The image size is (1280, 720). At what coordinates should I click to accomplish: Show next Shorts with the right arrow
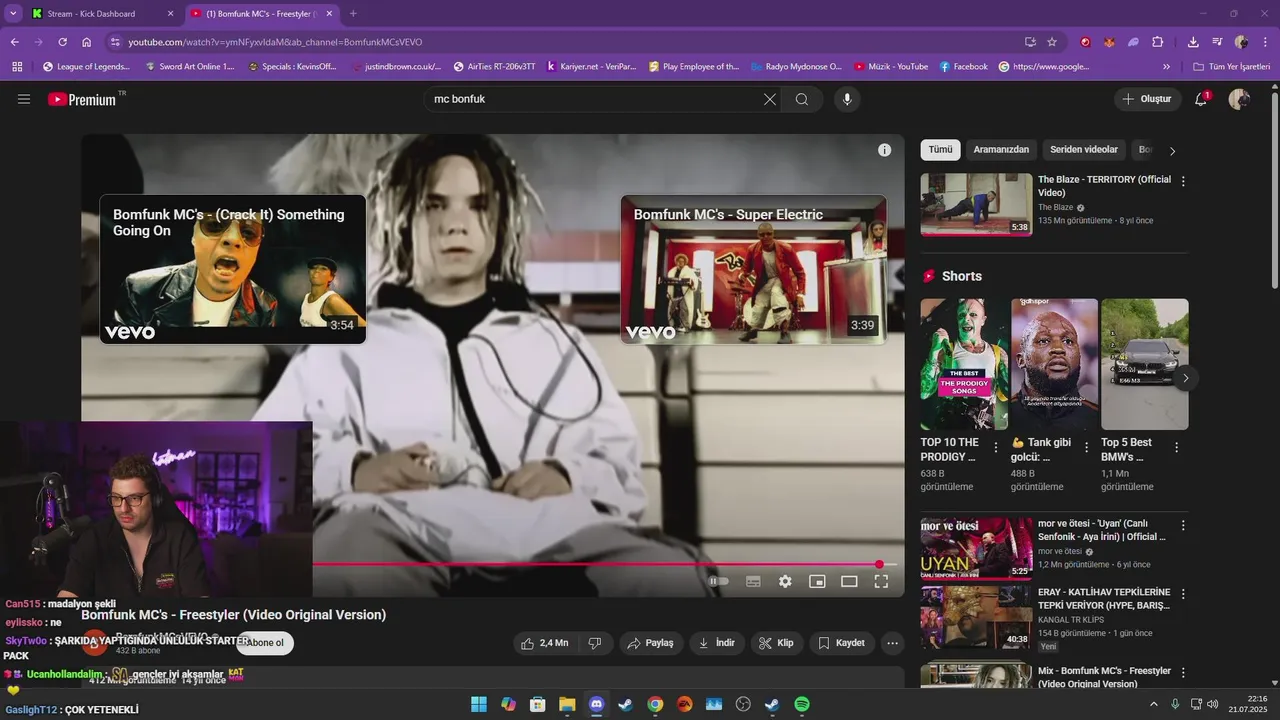(1185, 378)
